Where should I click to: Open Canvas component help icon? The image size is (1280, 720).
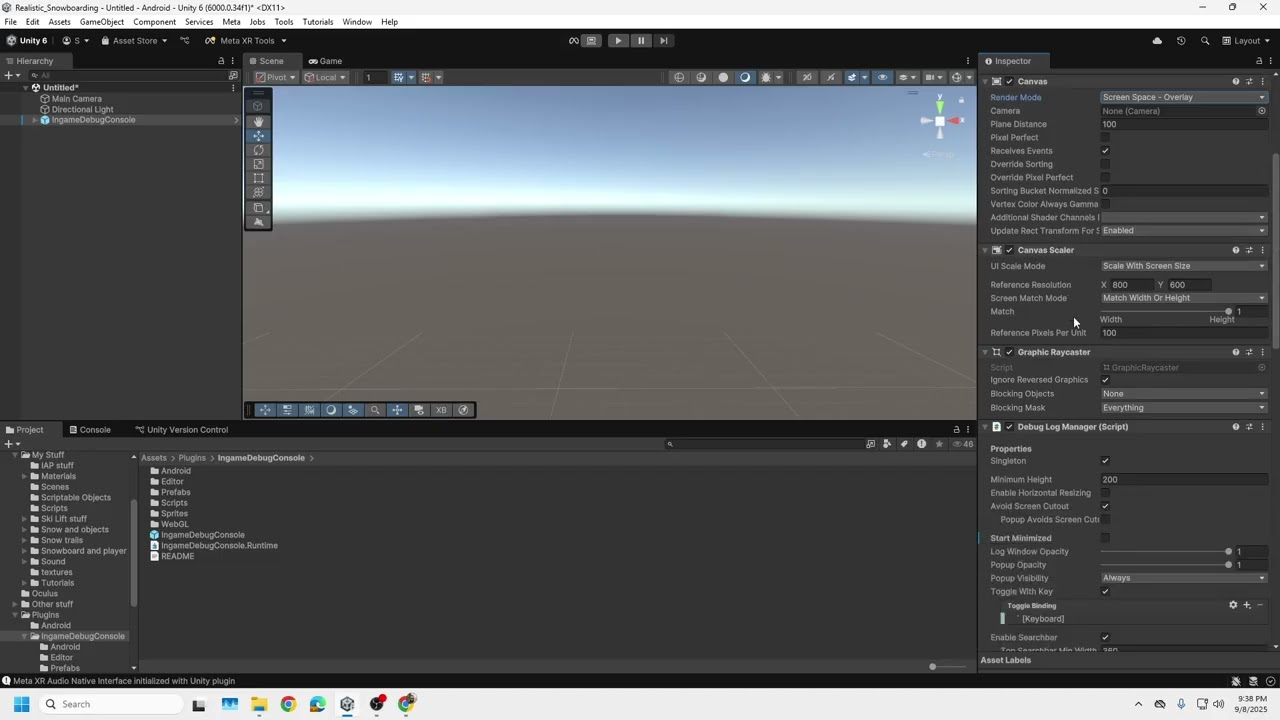pyautogui.click(x=1236, y=82)
